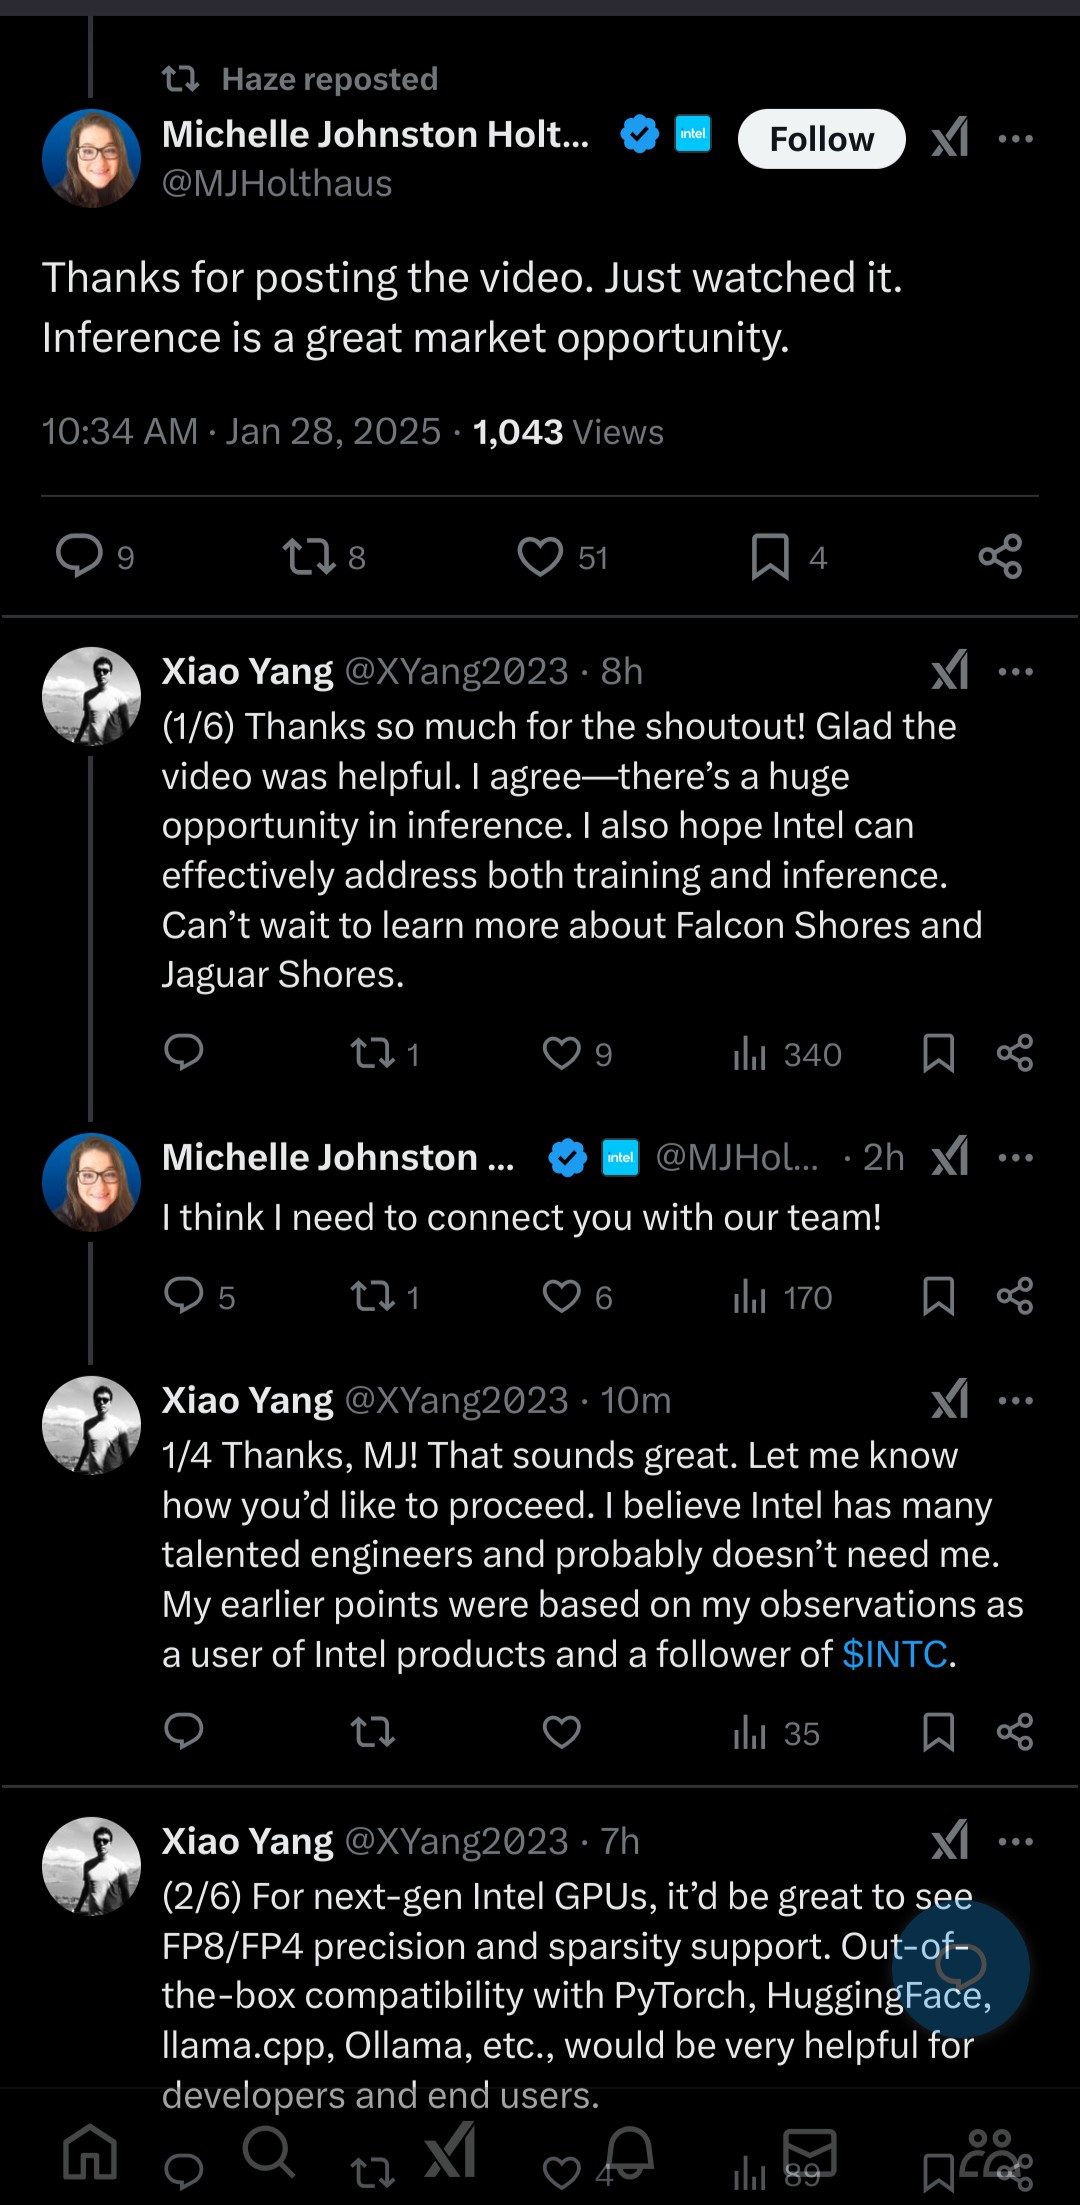Open the Search tab in bottom navigation
Image resolution: width=1080 pixels, height=2205 pixels.
pyautogui.click(x=268, y=2150)
